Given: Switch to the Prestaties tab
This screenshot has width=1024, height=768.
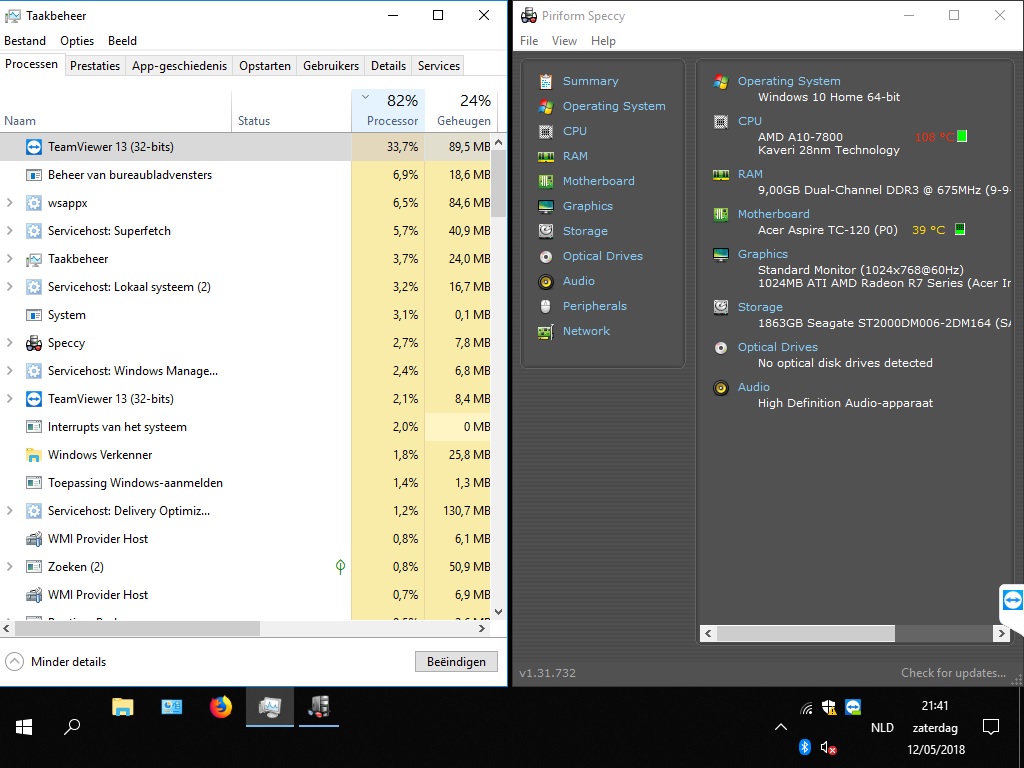Looking at the screenshot, I should [95, 66].
